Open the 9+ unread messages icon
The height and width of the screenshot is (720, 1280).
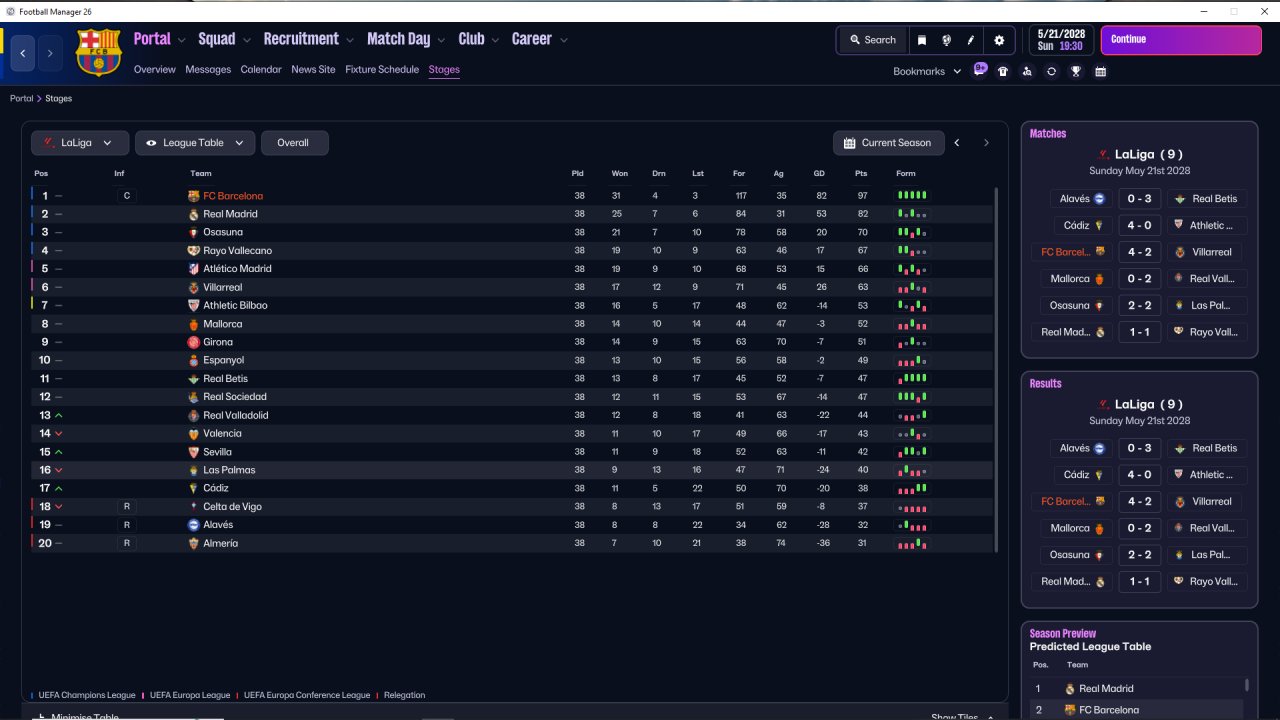coord(980,70)
